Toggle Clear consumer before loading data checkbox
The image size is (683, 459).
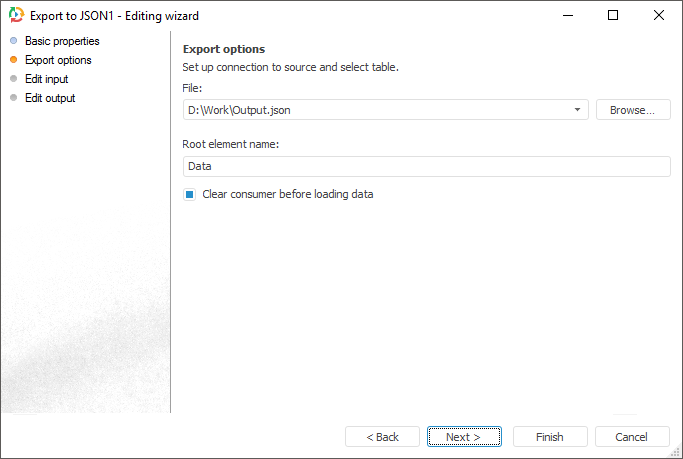pyautogui.click(x=189, y=194)
